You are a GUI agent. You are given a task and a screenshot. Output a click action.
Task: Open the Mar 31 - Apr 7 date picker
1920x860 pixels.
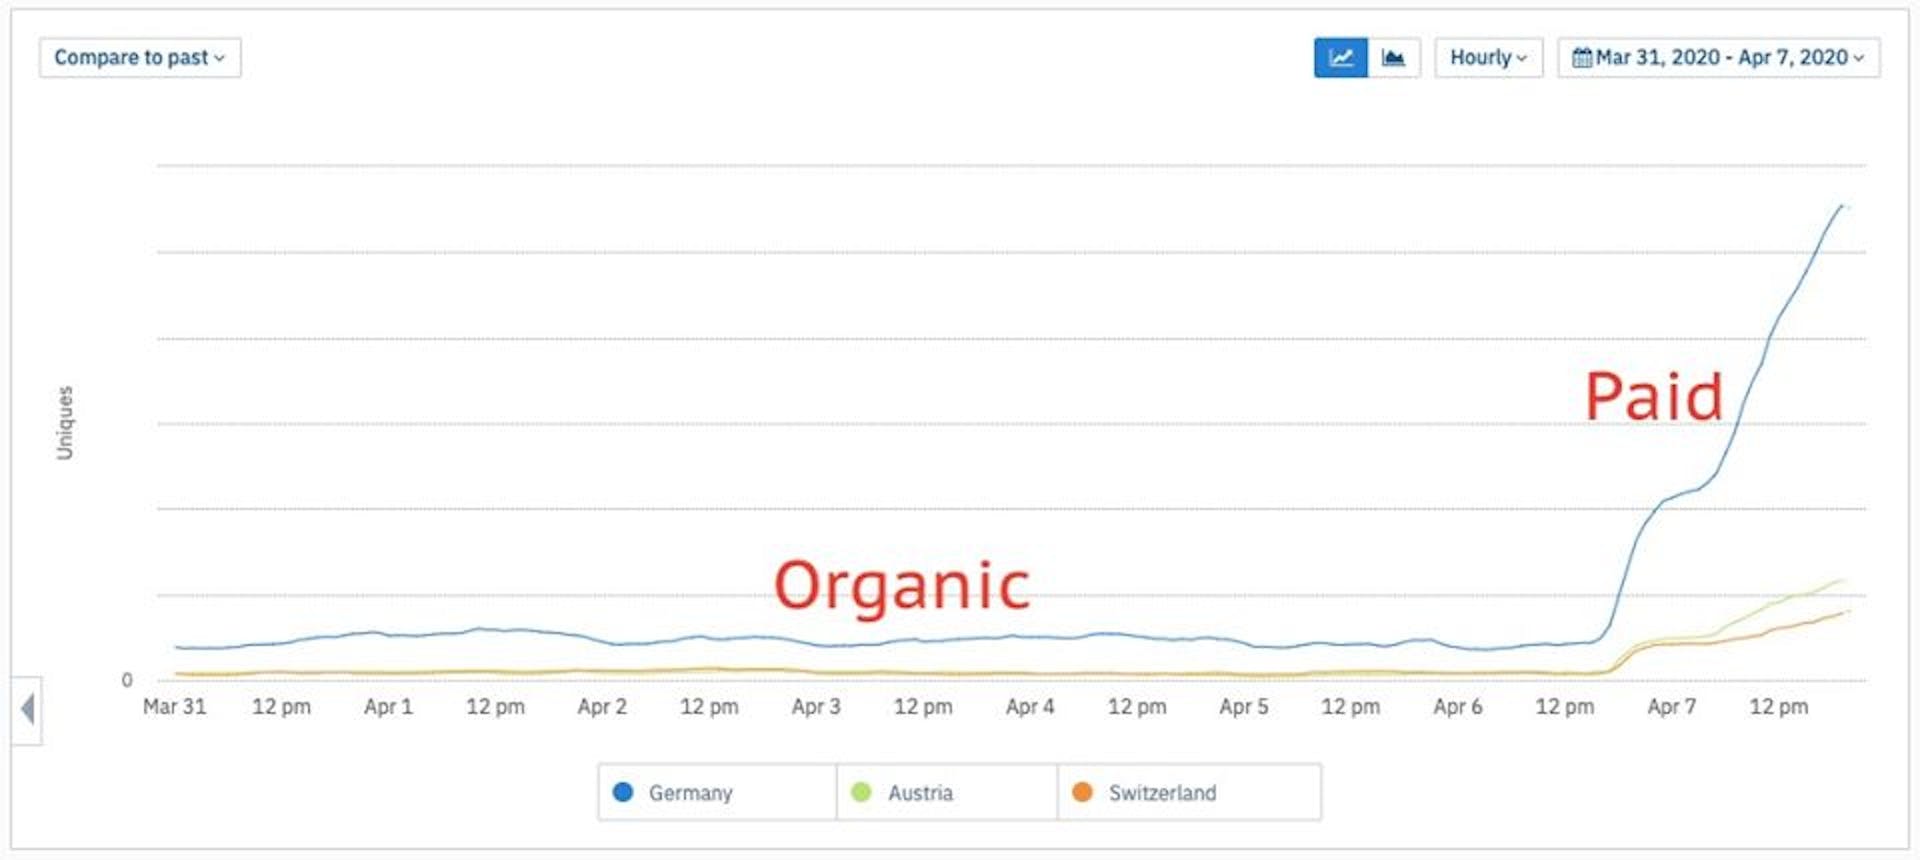point(1720,58)
